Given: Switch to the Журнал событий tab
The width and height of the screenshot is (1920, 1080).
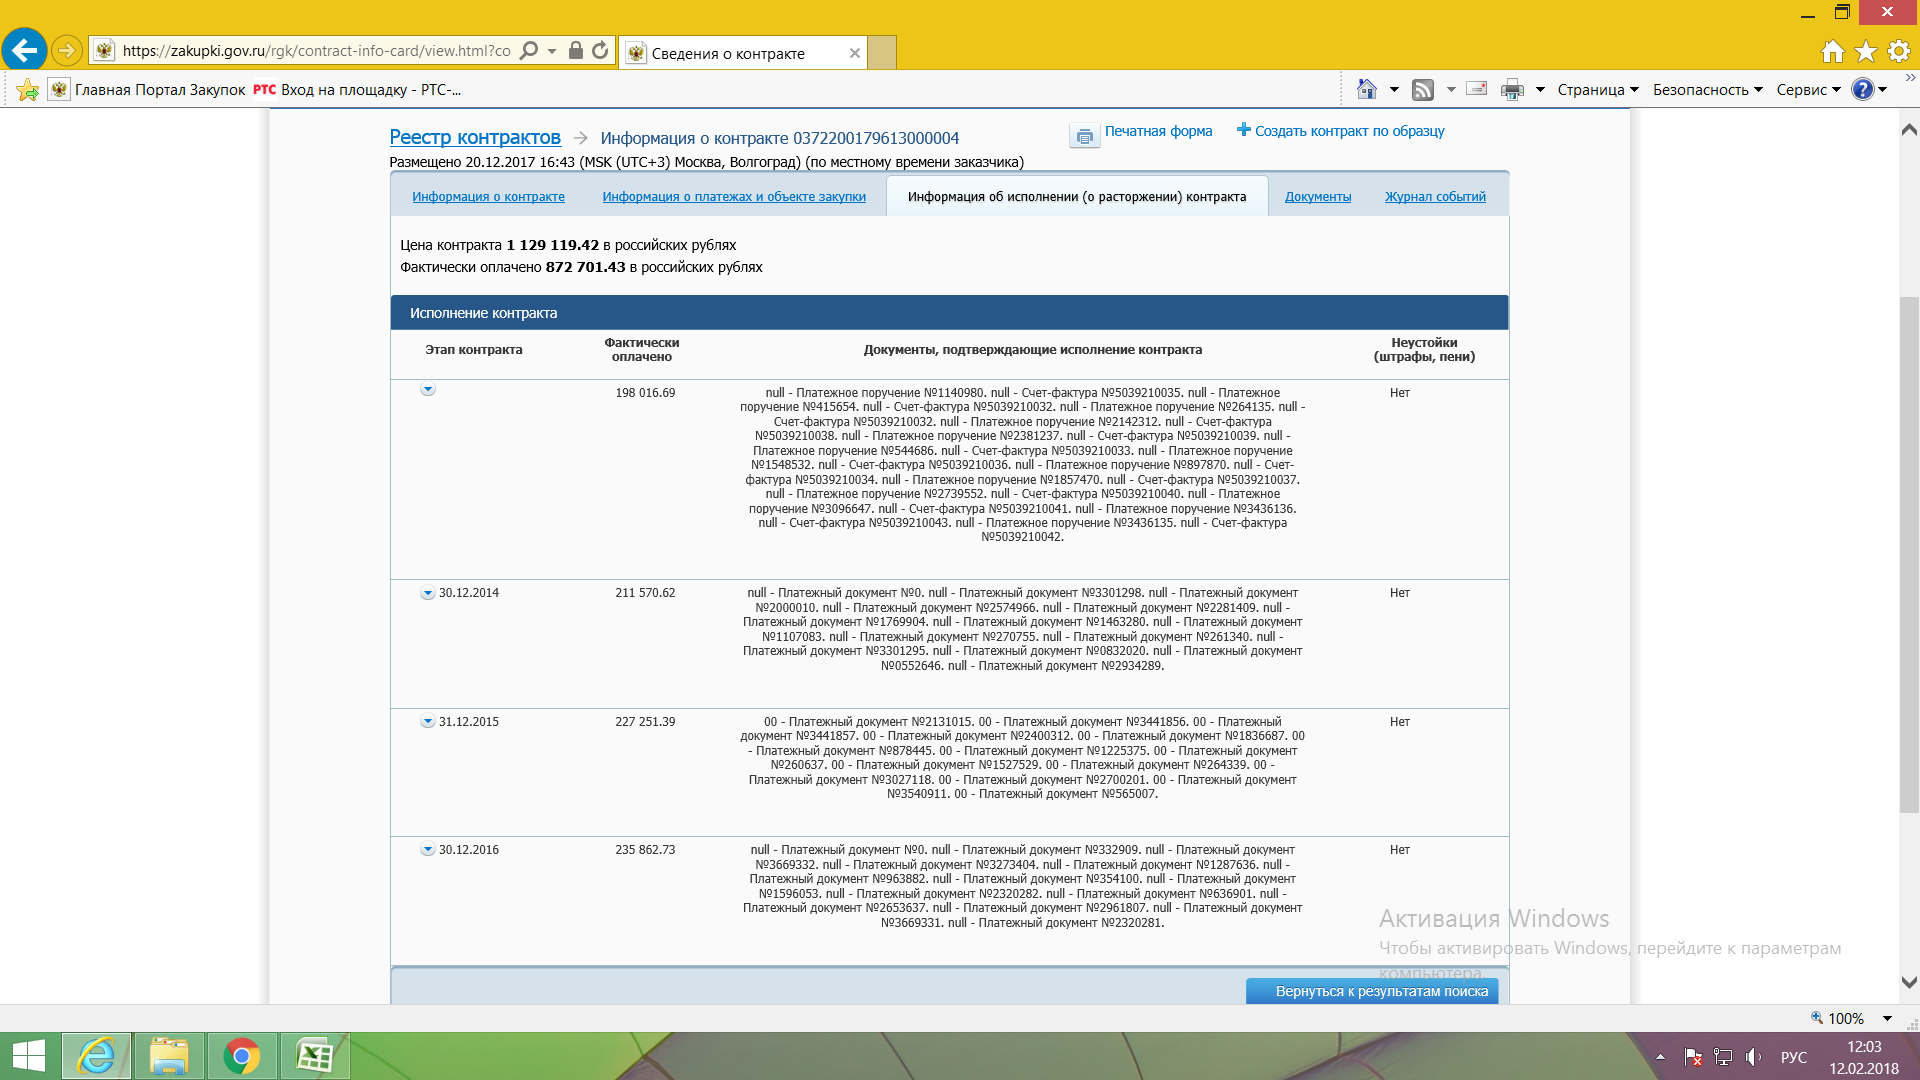Looking at the screenshot, I should (x=1434, y=197).
